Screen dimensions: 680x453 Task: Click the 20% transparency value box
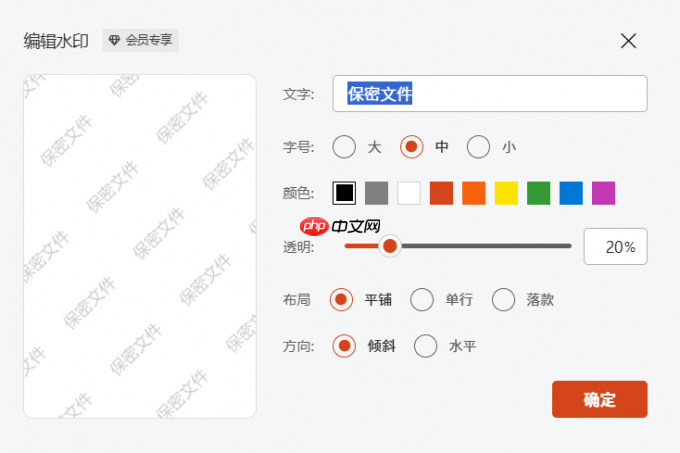click(x=615, y=246)
